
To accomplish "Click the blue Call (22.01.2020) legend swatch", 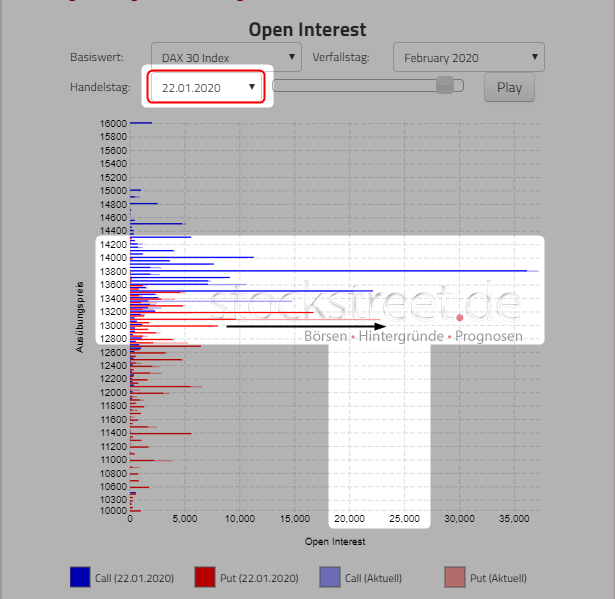I will point(80,577).
